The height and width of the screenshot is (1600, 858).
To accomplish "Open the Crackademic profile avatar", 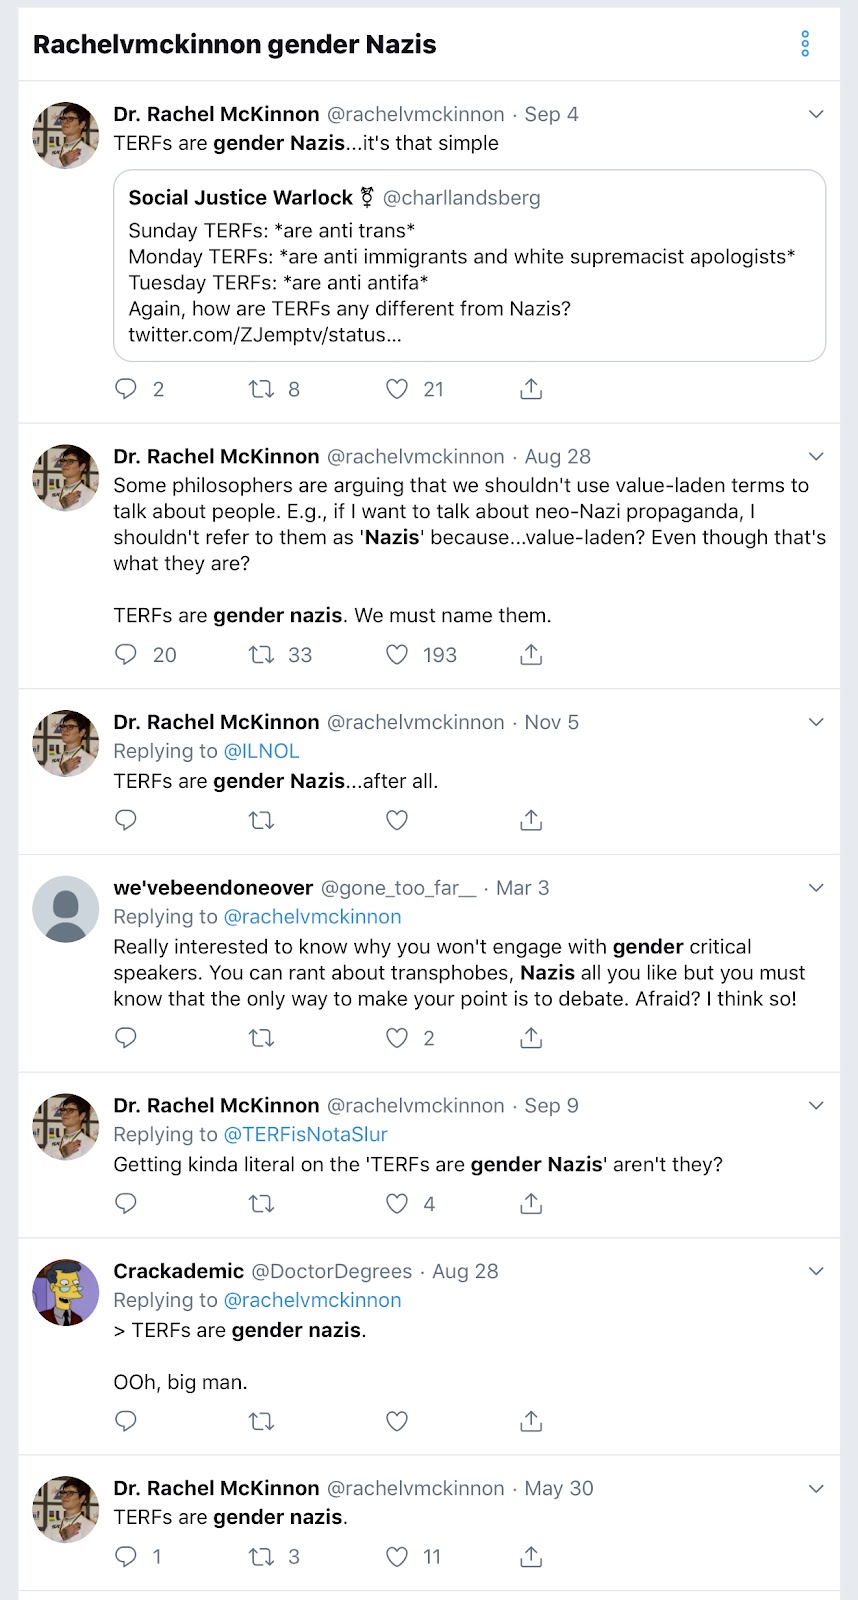I will click(x=66, y=1292).
